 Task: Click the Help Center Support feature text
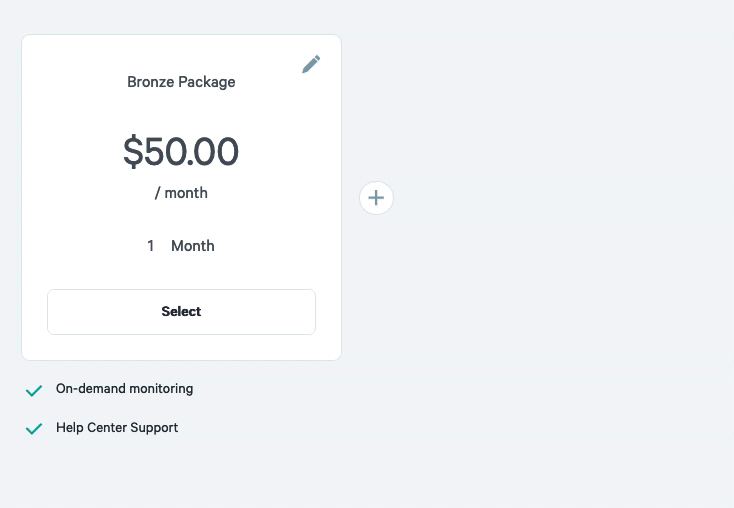117,427
